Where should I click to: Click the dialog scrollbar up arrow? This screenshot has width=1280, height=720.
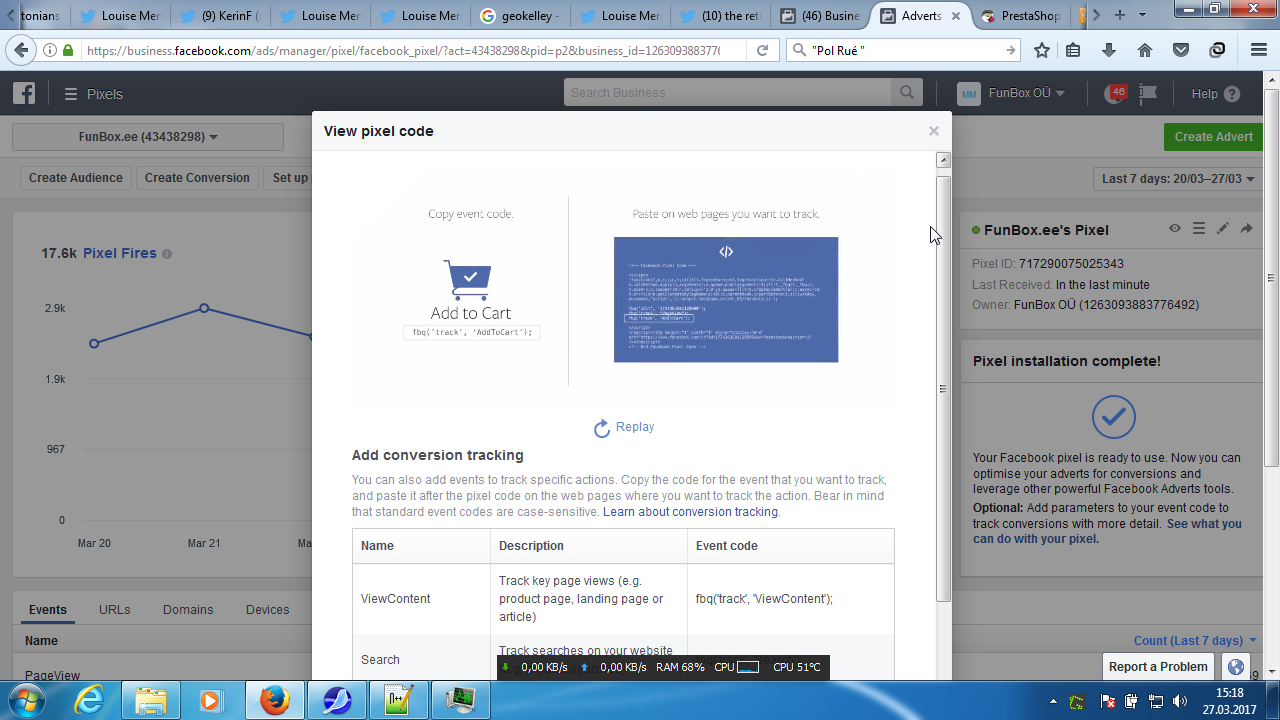[x=943, y=160]
